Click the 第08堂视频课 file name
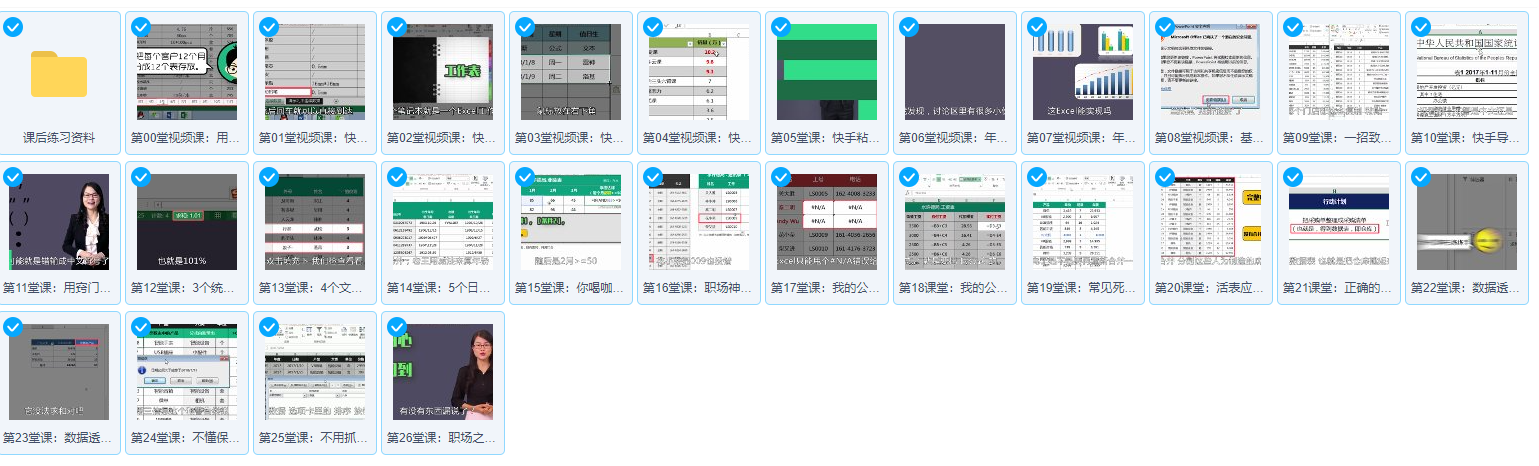Image resolution: width=1539 pixels, height=466 pixels. 1211,138
